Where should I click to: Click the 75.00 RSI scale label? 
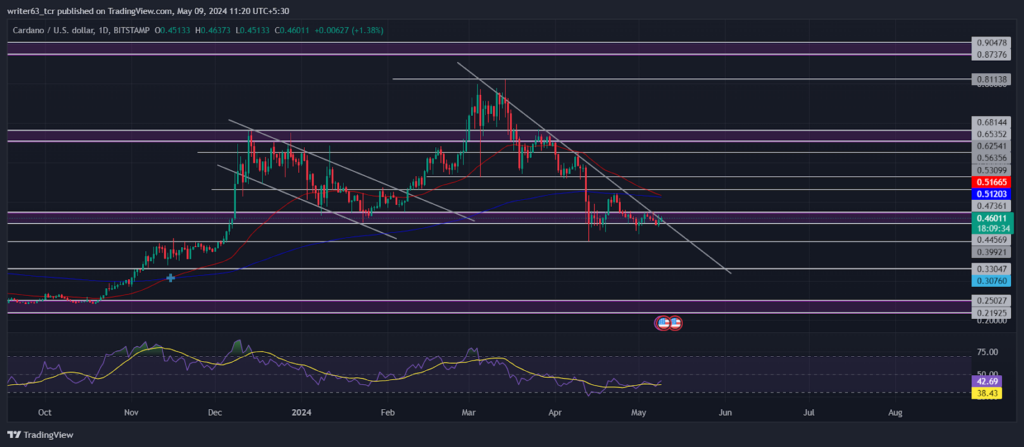987,352
